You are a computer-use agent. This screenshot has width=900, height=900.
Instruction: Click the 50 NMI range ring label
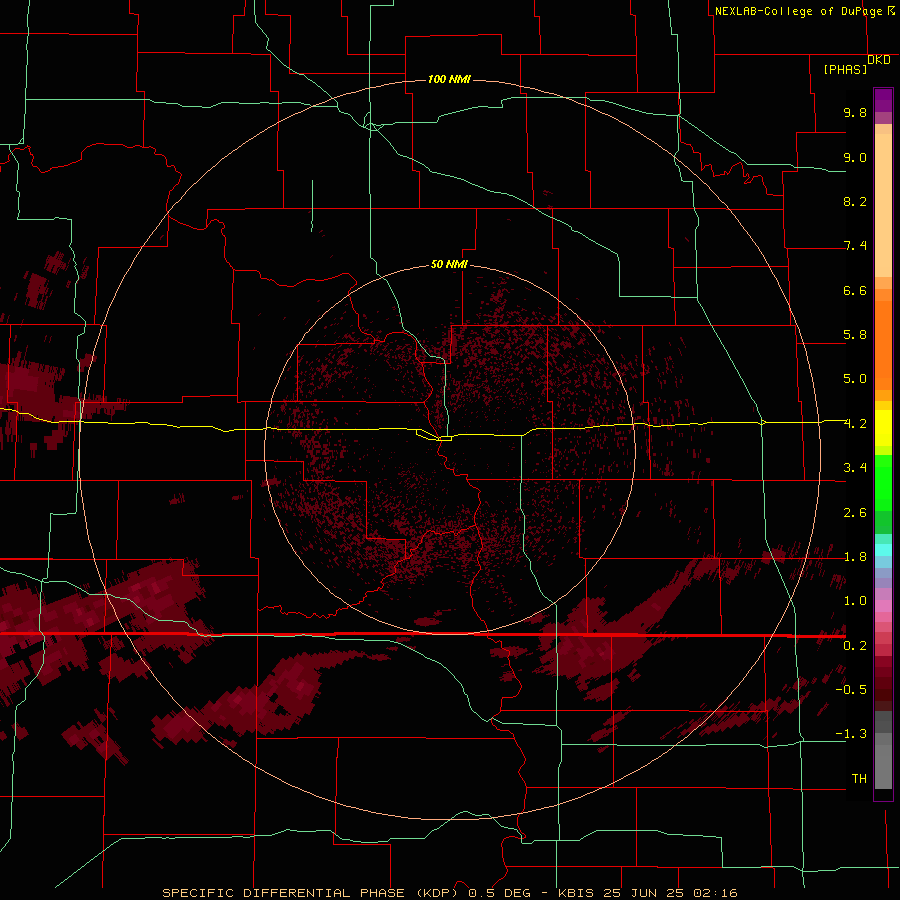tap(449, 264)
